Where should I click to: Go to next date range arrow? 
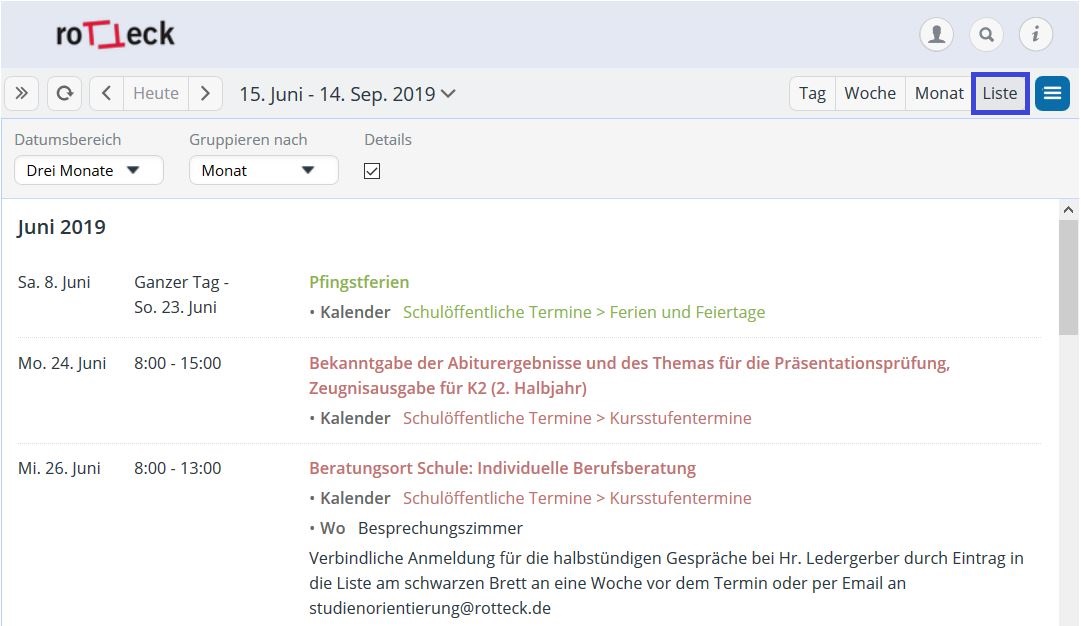[205, 93]
